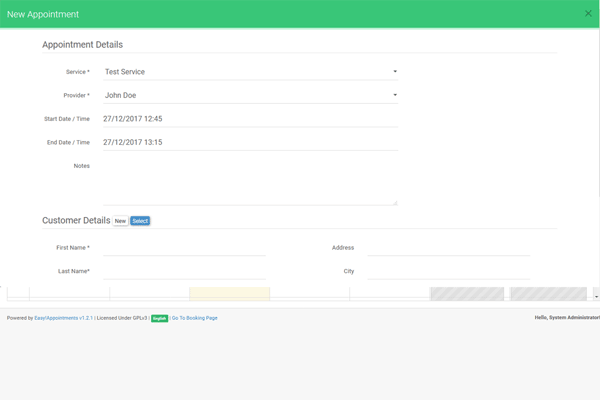Follow the Go To Booking Page link

point(195,318)
